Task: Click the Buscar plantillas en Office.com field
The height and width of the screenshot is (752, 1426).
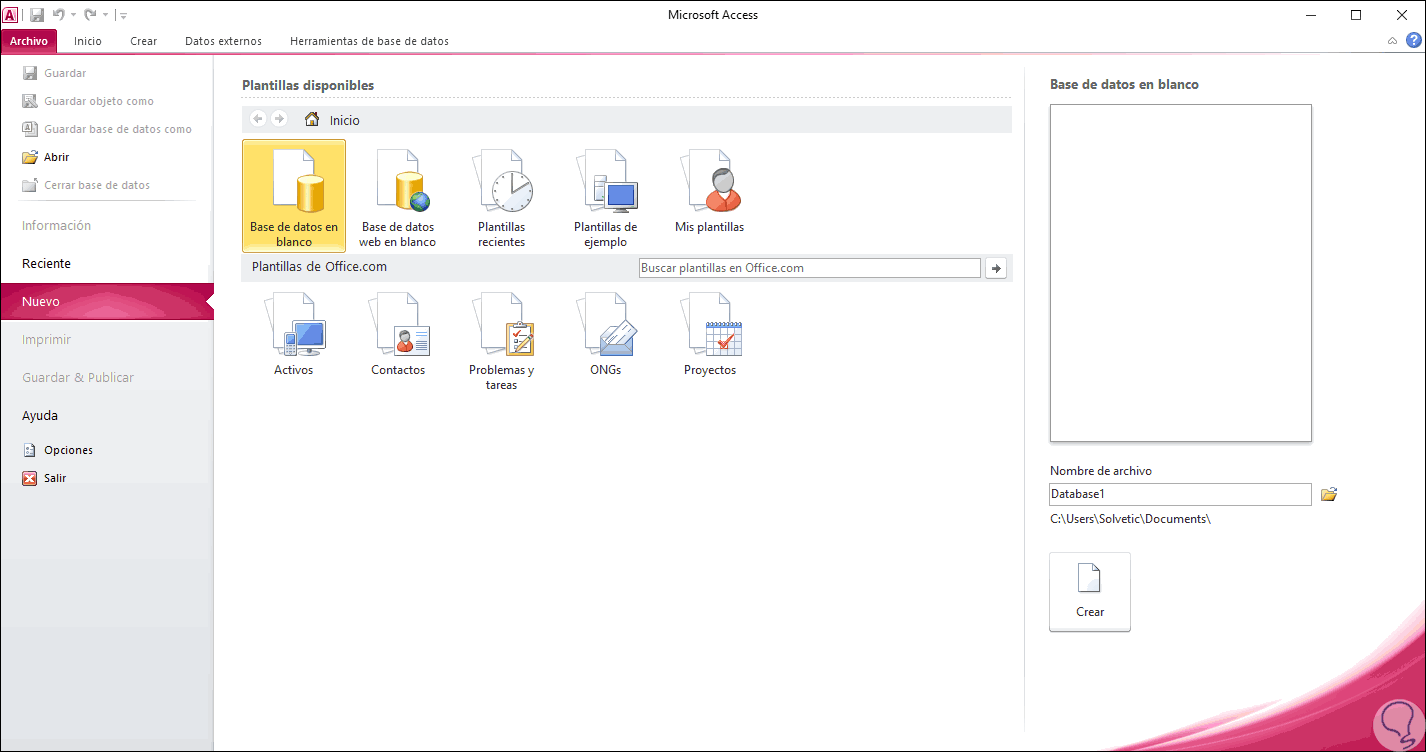Action: 810,268
